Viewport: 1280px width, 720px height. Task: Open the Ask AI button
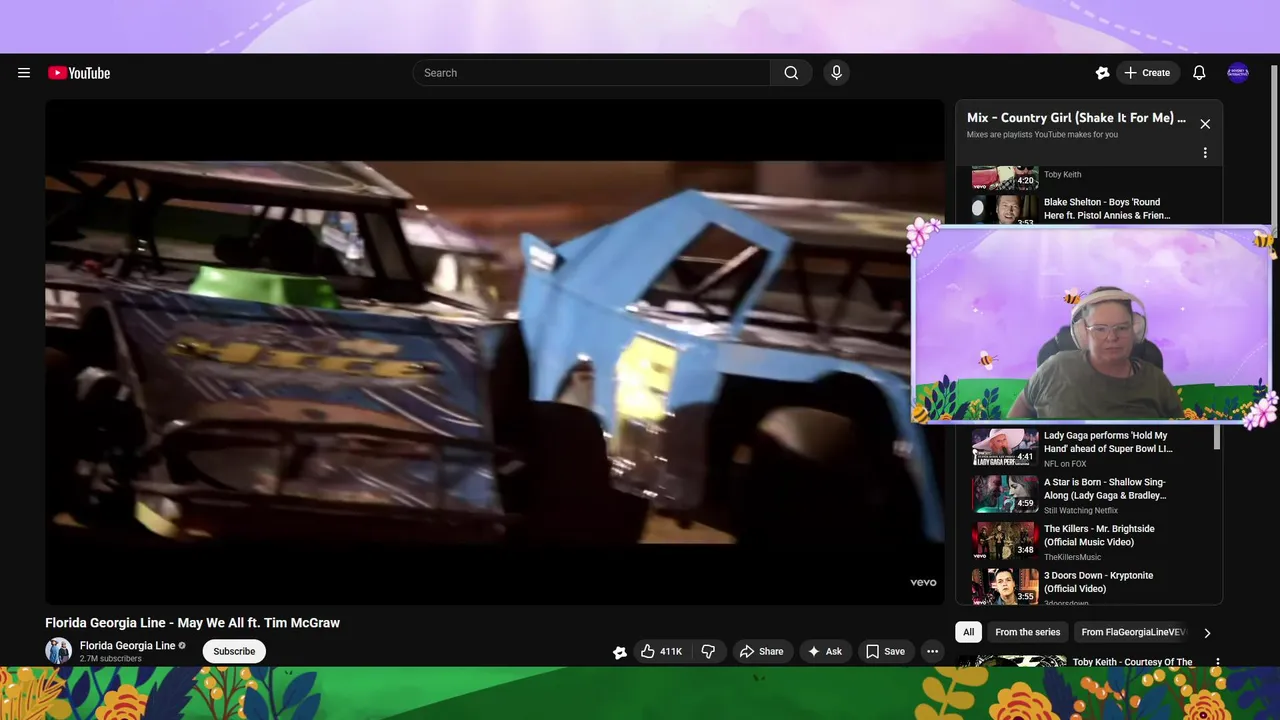[825, 651]
